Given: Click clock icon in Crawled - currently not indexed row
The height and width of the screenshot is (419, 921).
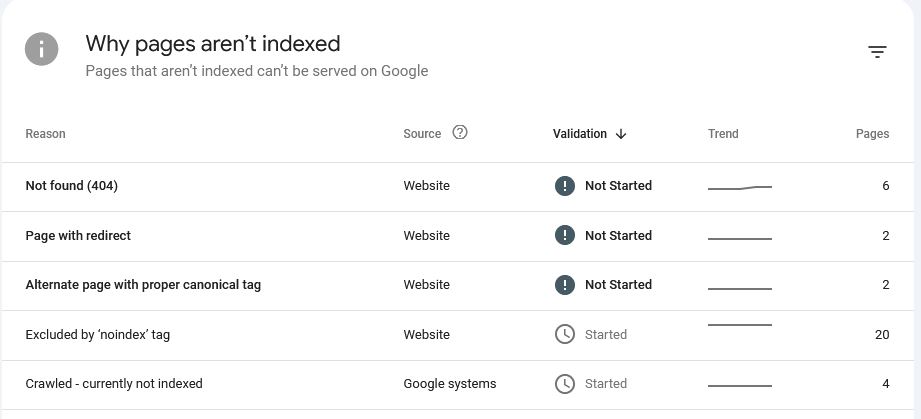Looking at the screenshot, I should [x=564, y=384].
